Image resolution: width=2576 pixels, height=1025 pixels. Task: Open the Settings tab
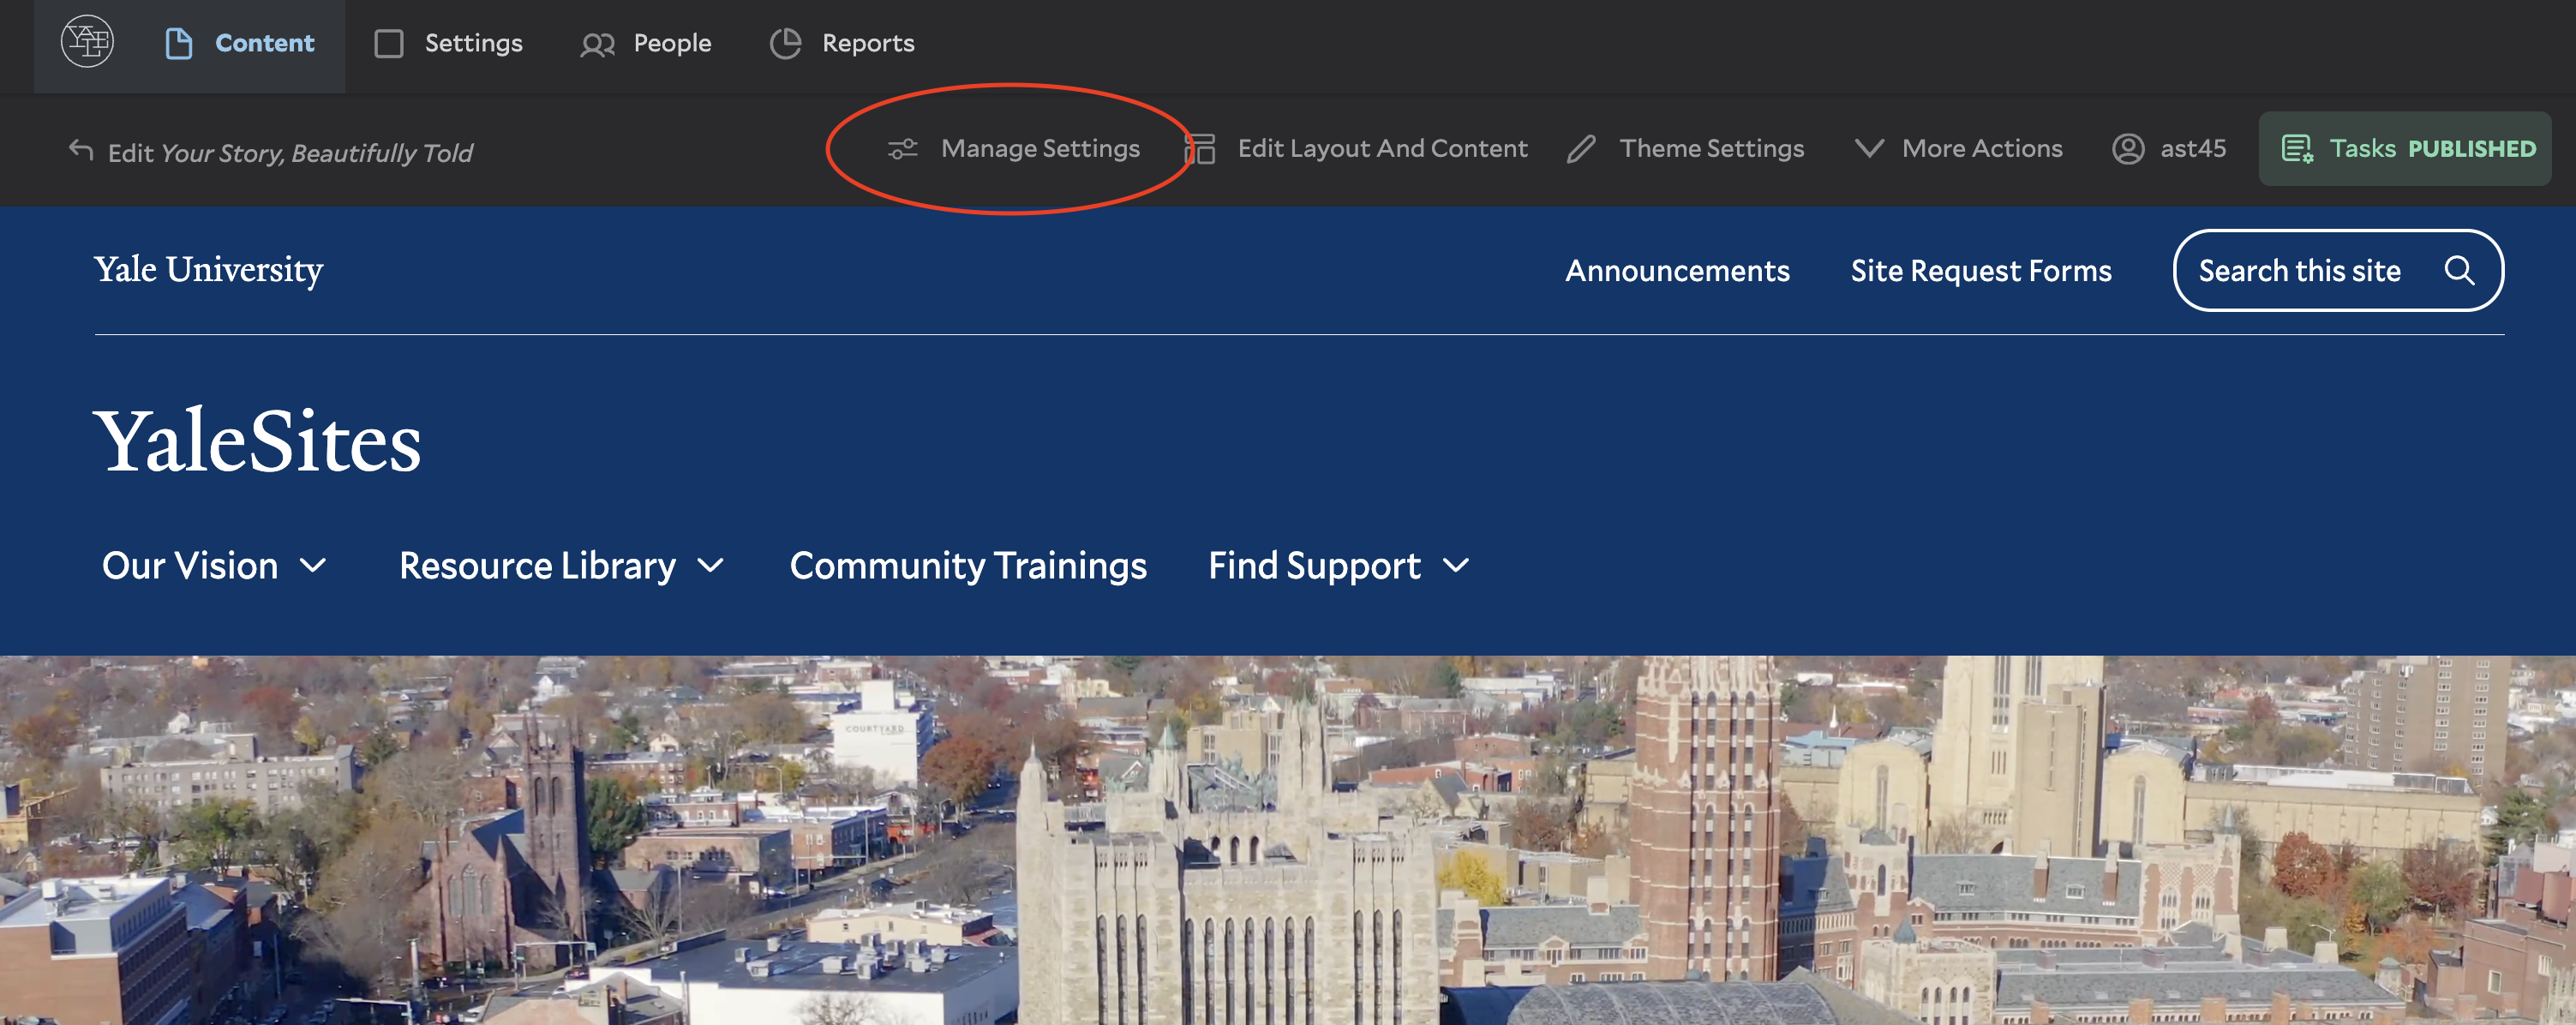tap(448, 43)
